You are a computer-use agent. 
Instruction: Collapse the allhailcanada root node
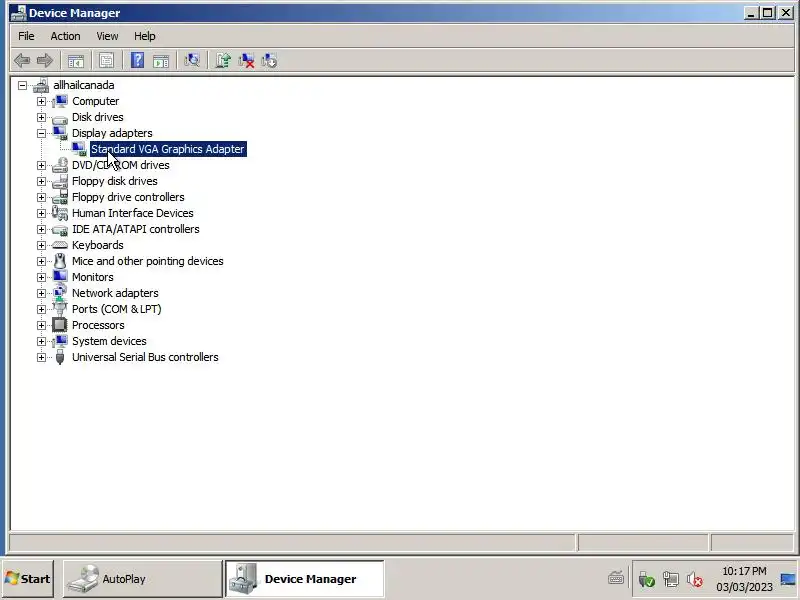(22, 85)
